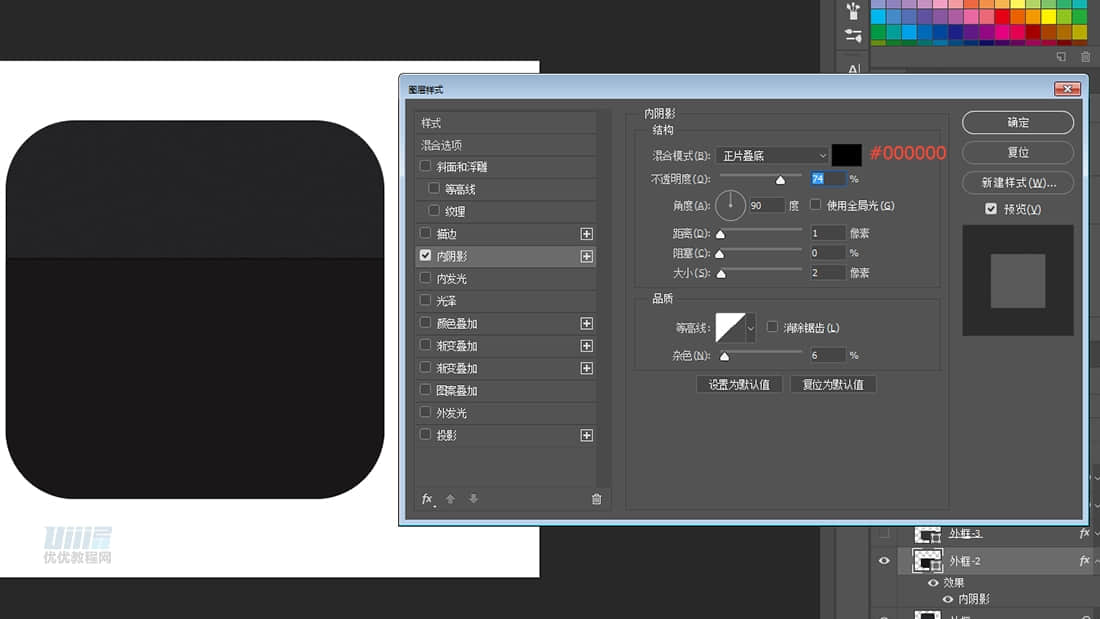Screen dimensions: 1100x619
Task: Click the 杂色 slider handle
Action: [725, 357]
